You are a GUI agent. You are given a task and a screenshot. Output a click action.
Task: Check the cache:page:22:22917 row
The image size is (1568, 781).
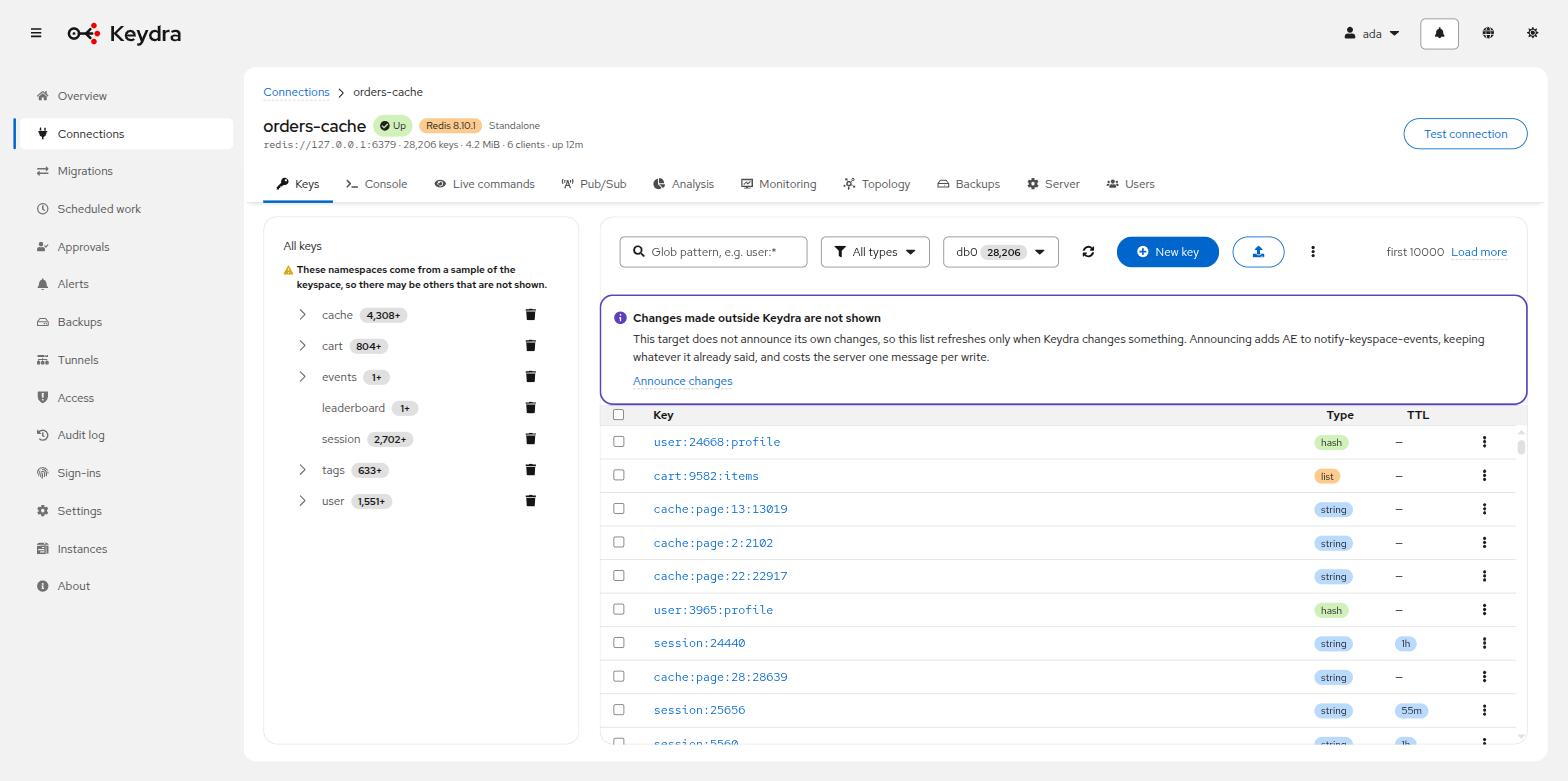click(x=618, y=575)
